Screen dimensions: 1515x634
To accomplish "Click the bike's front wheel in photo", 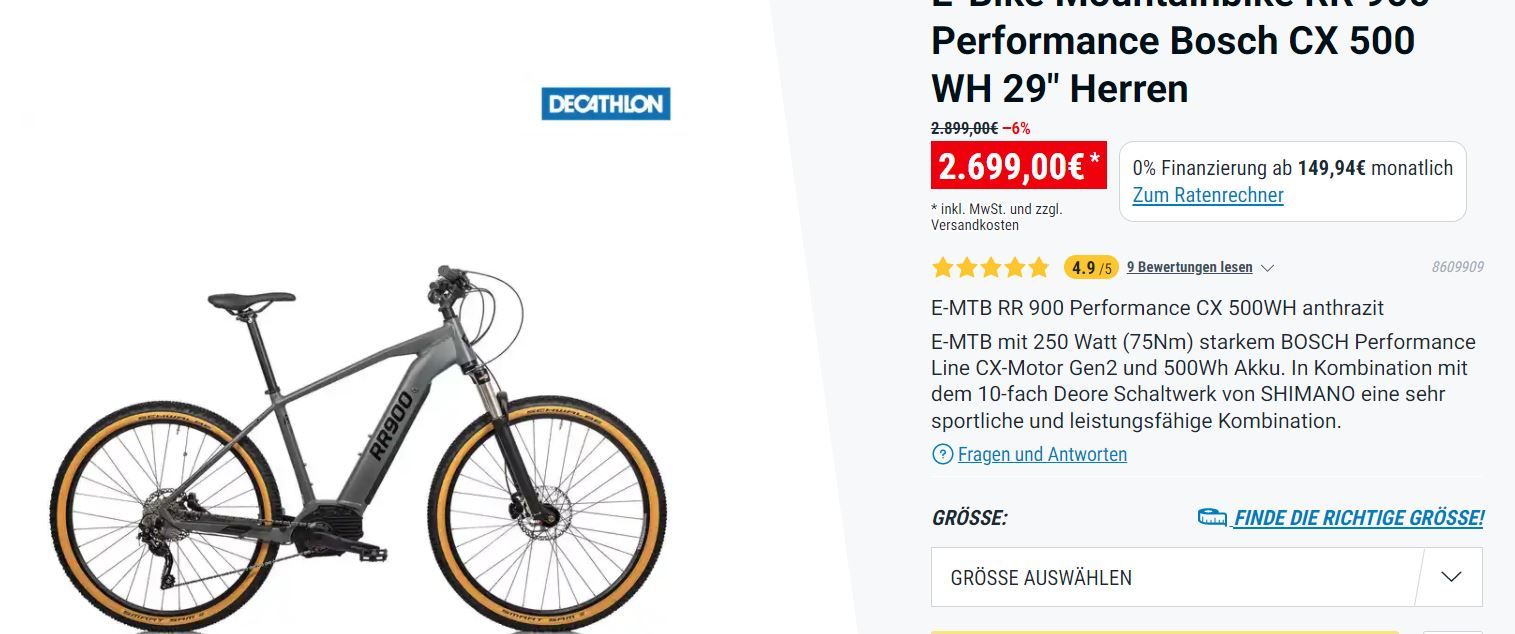I will pyautogui.click(x=548, y=512).
